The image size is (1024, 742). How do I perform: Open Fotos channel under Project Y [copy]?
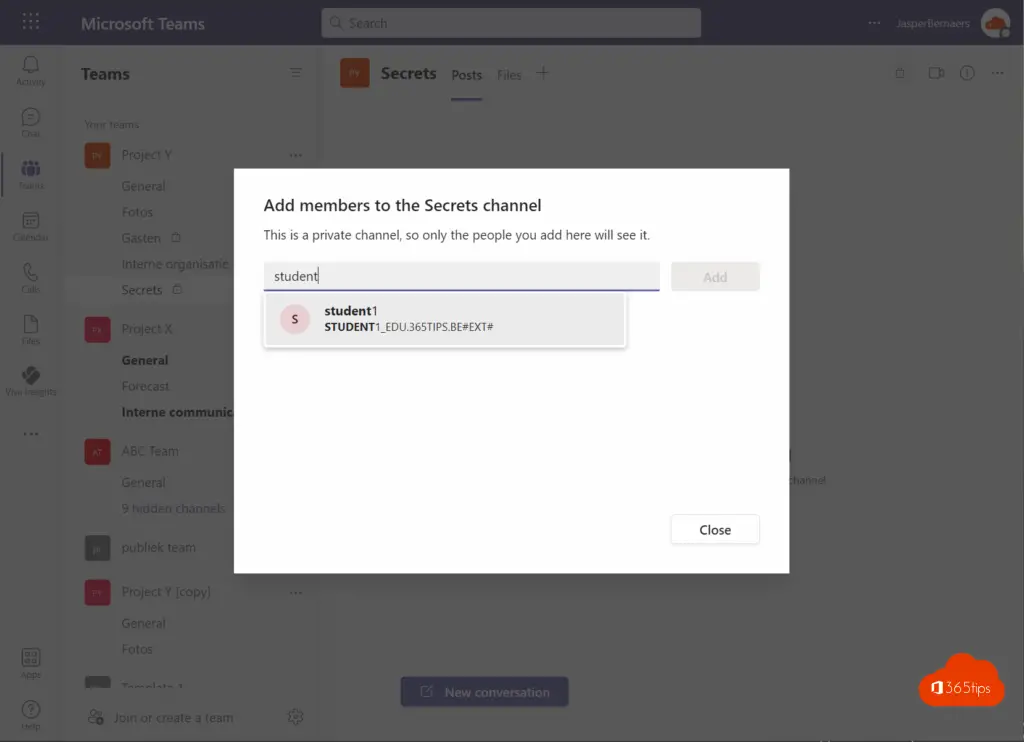pos(137,649)
